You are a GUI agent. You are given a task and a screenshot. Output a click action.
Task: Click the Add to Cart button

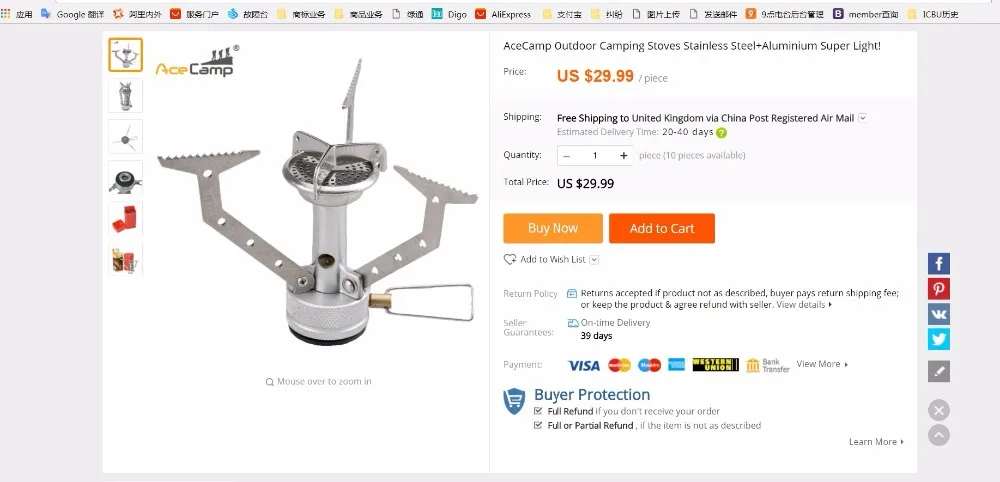[x=662, y=228]
